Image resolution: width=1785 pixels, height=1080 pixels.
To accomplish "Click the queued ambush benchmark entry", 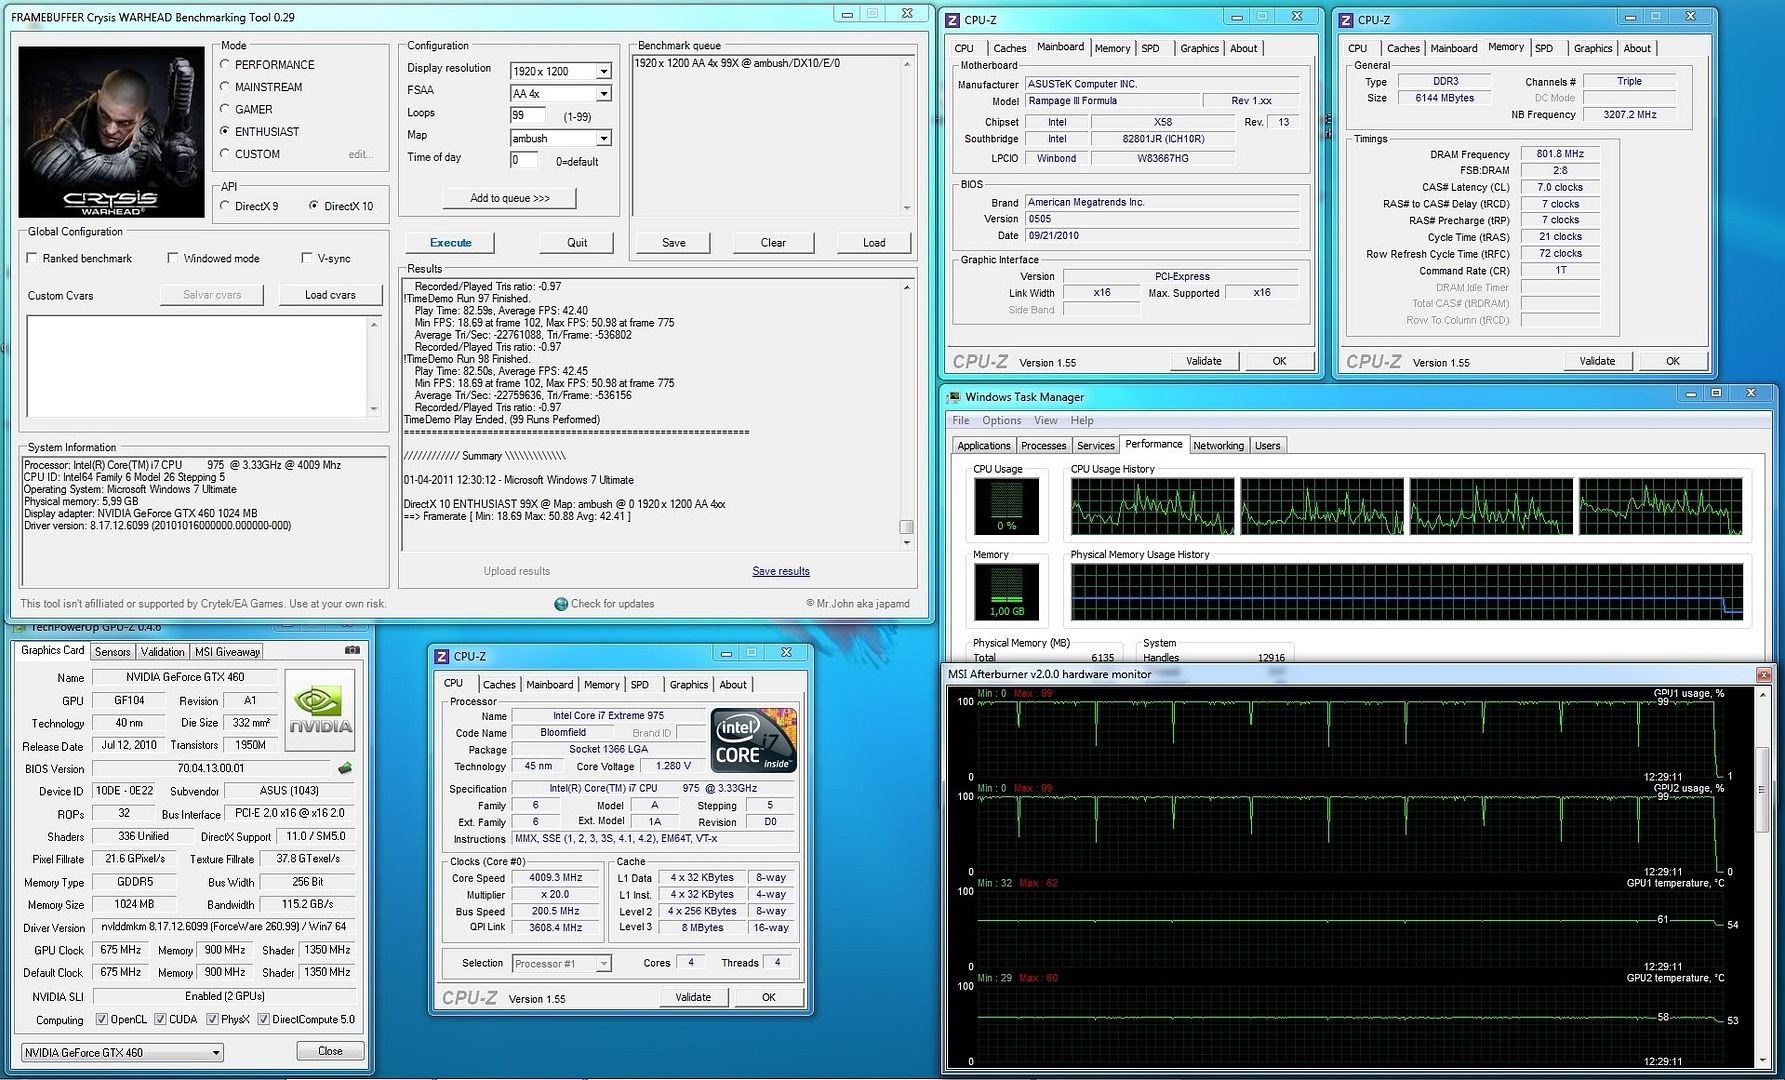I will pos(737,63).
